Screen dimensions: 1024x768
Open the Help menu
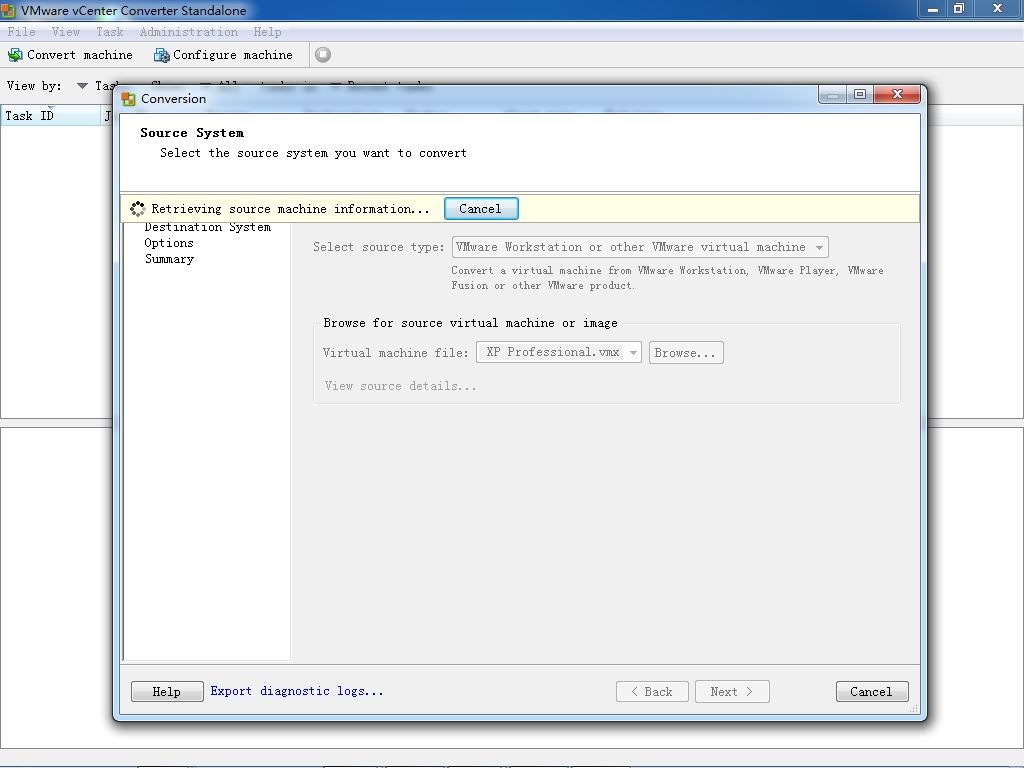pos(267,32)
